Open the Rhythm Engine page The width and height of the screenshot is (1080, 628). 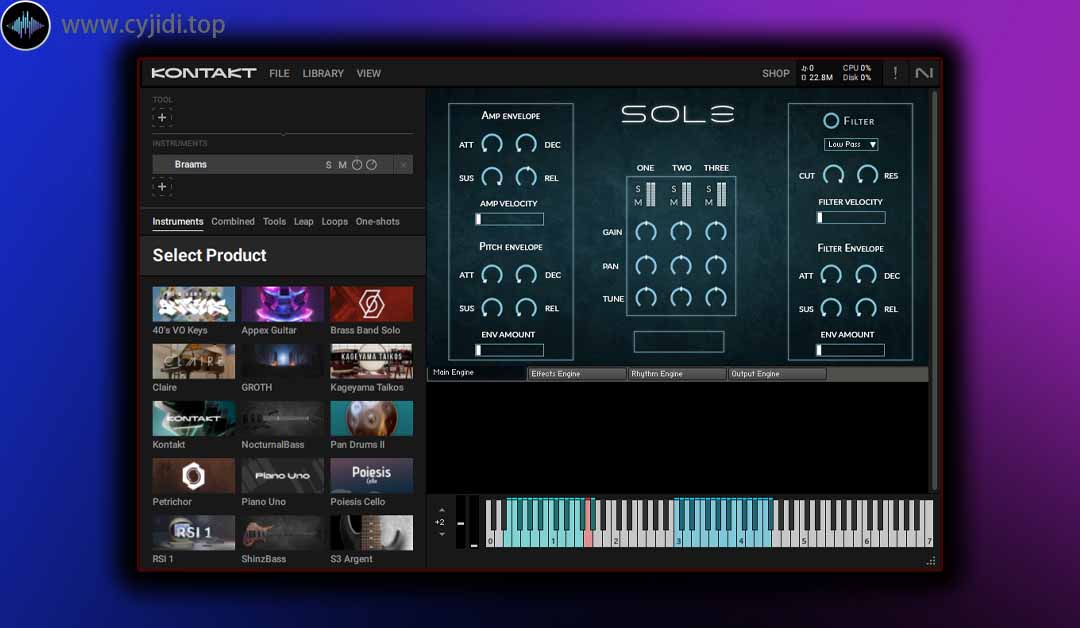(x=677, y=374)
